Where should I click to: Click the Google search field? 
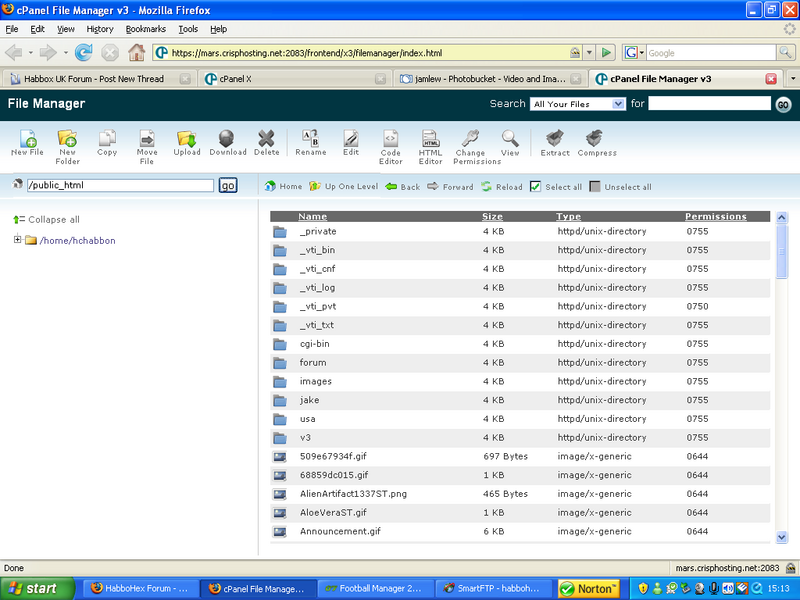[711, 53]
